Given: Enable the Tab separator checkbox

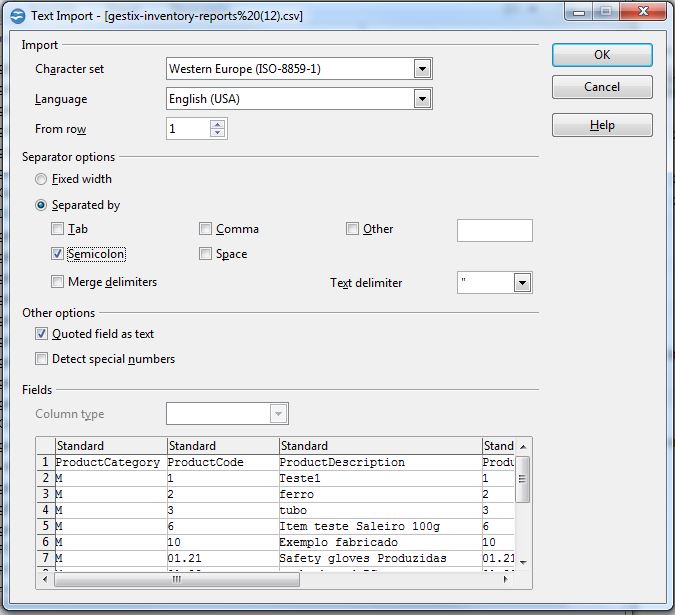Looking at the screenshot, I should tap(57, 229).
